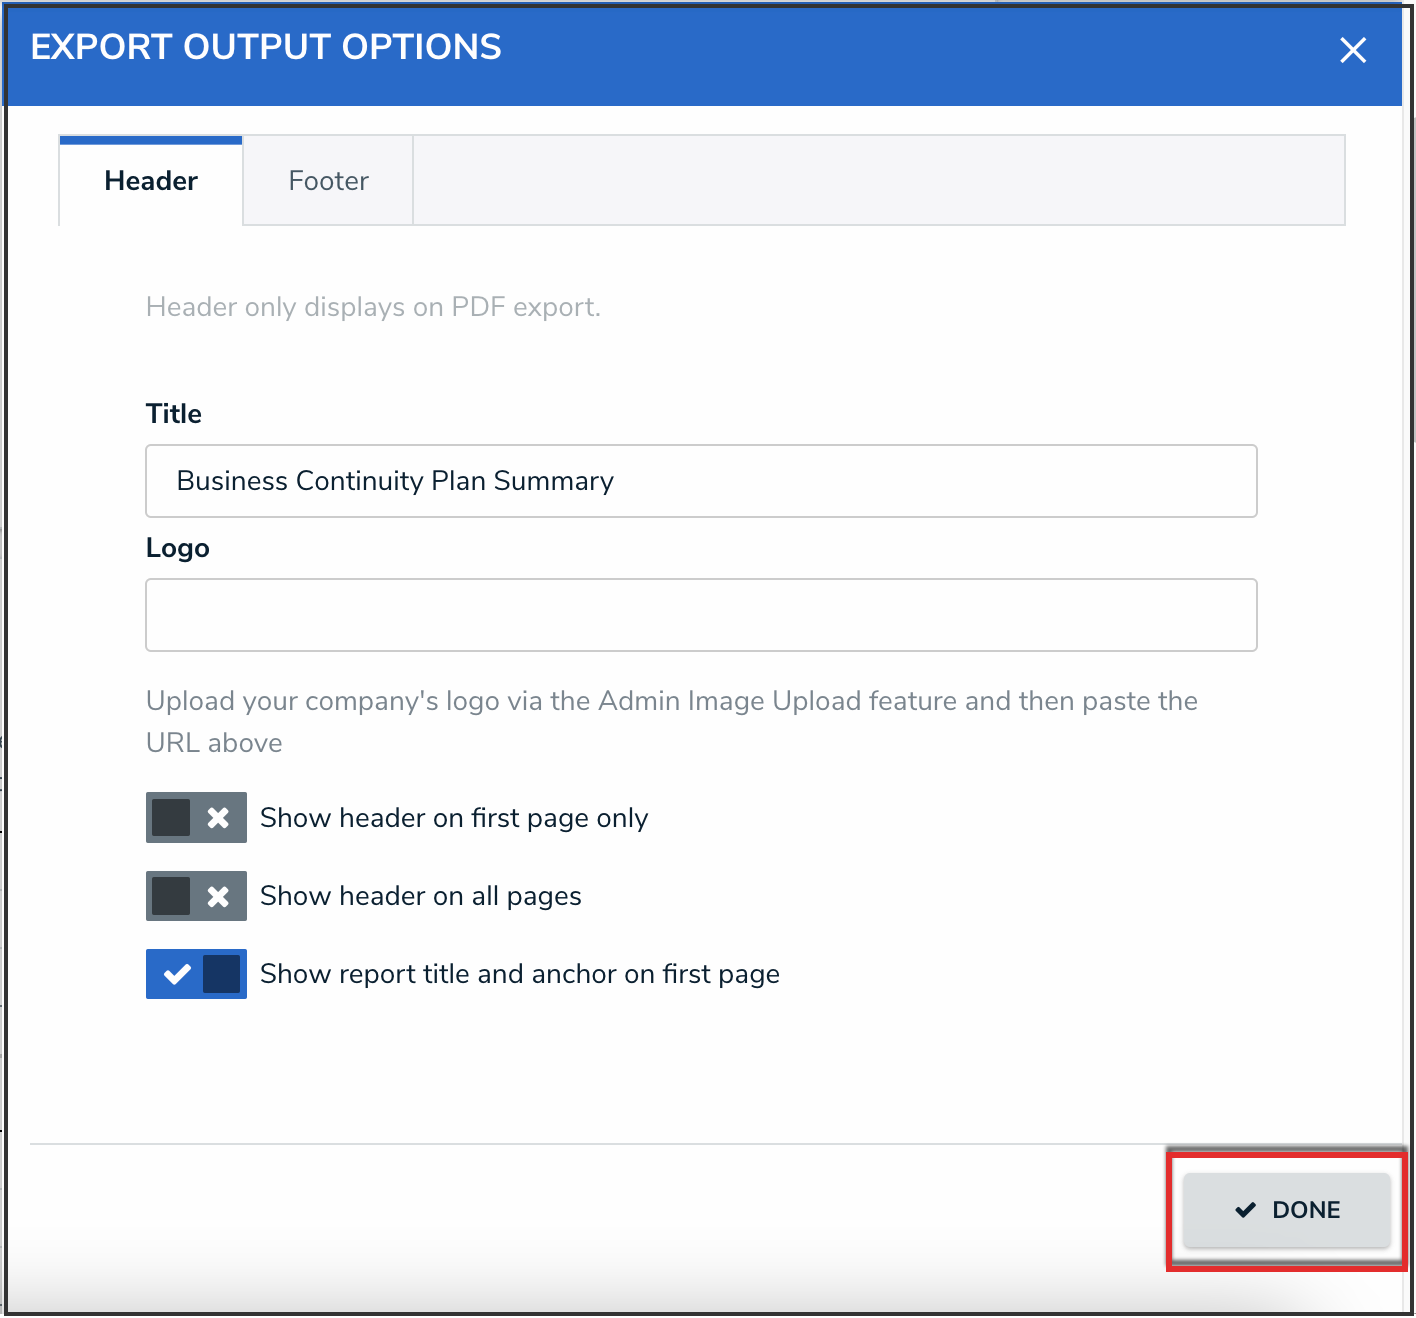Enable Show header on first page only
The width and height of the screenshot is (1416, 1318).
click(x=196, y=818)
